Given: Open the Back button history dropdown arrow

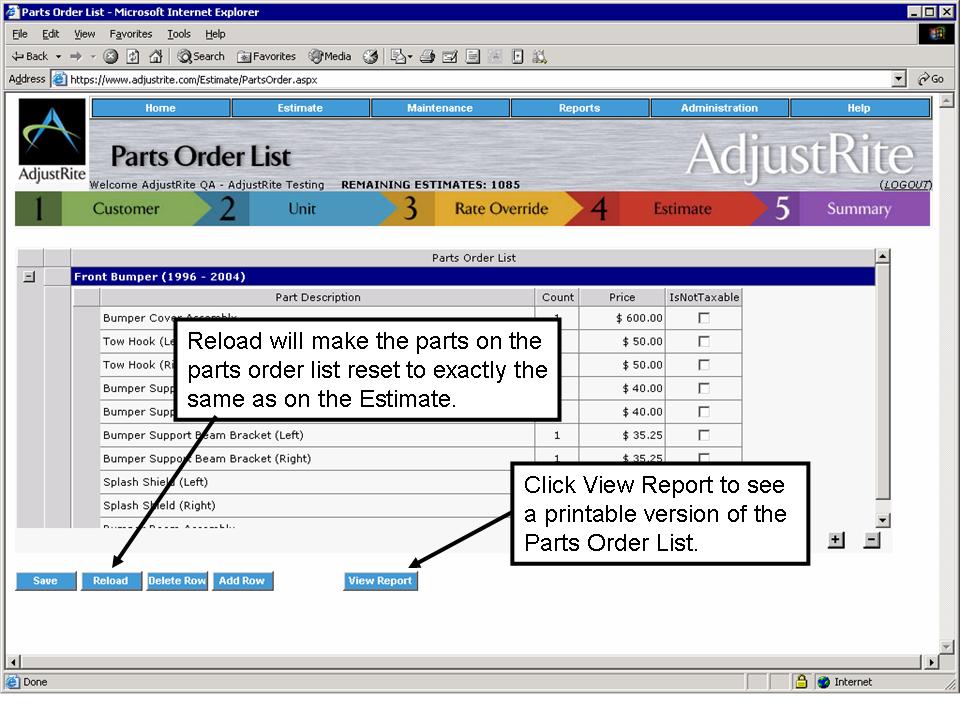Looking at the screenshot, I should pyautogui.click(x=59, y=56).
